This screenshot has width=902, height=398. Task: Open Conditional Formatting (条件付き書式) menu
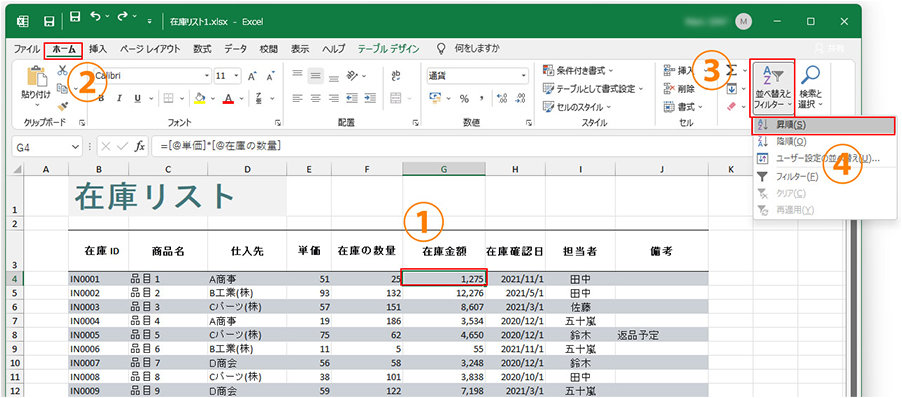(x=578, y=71)
